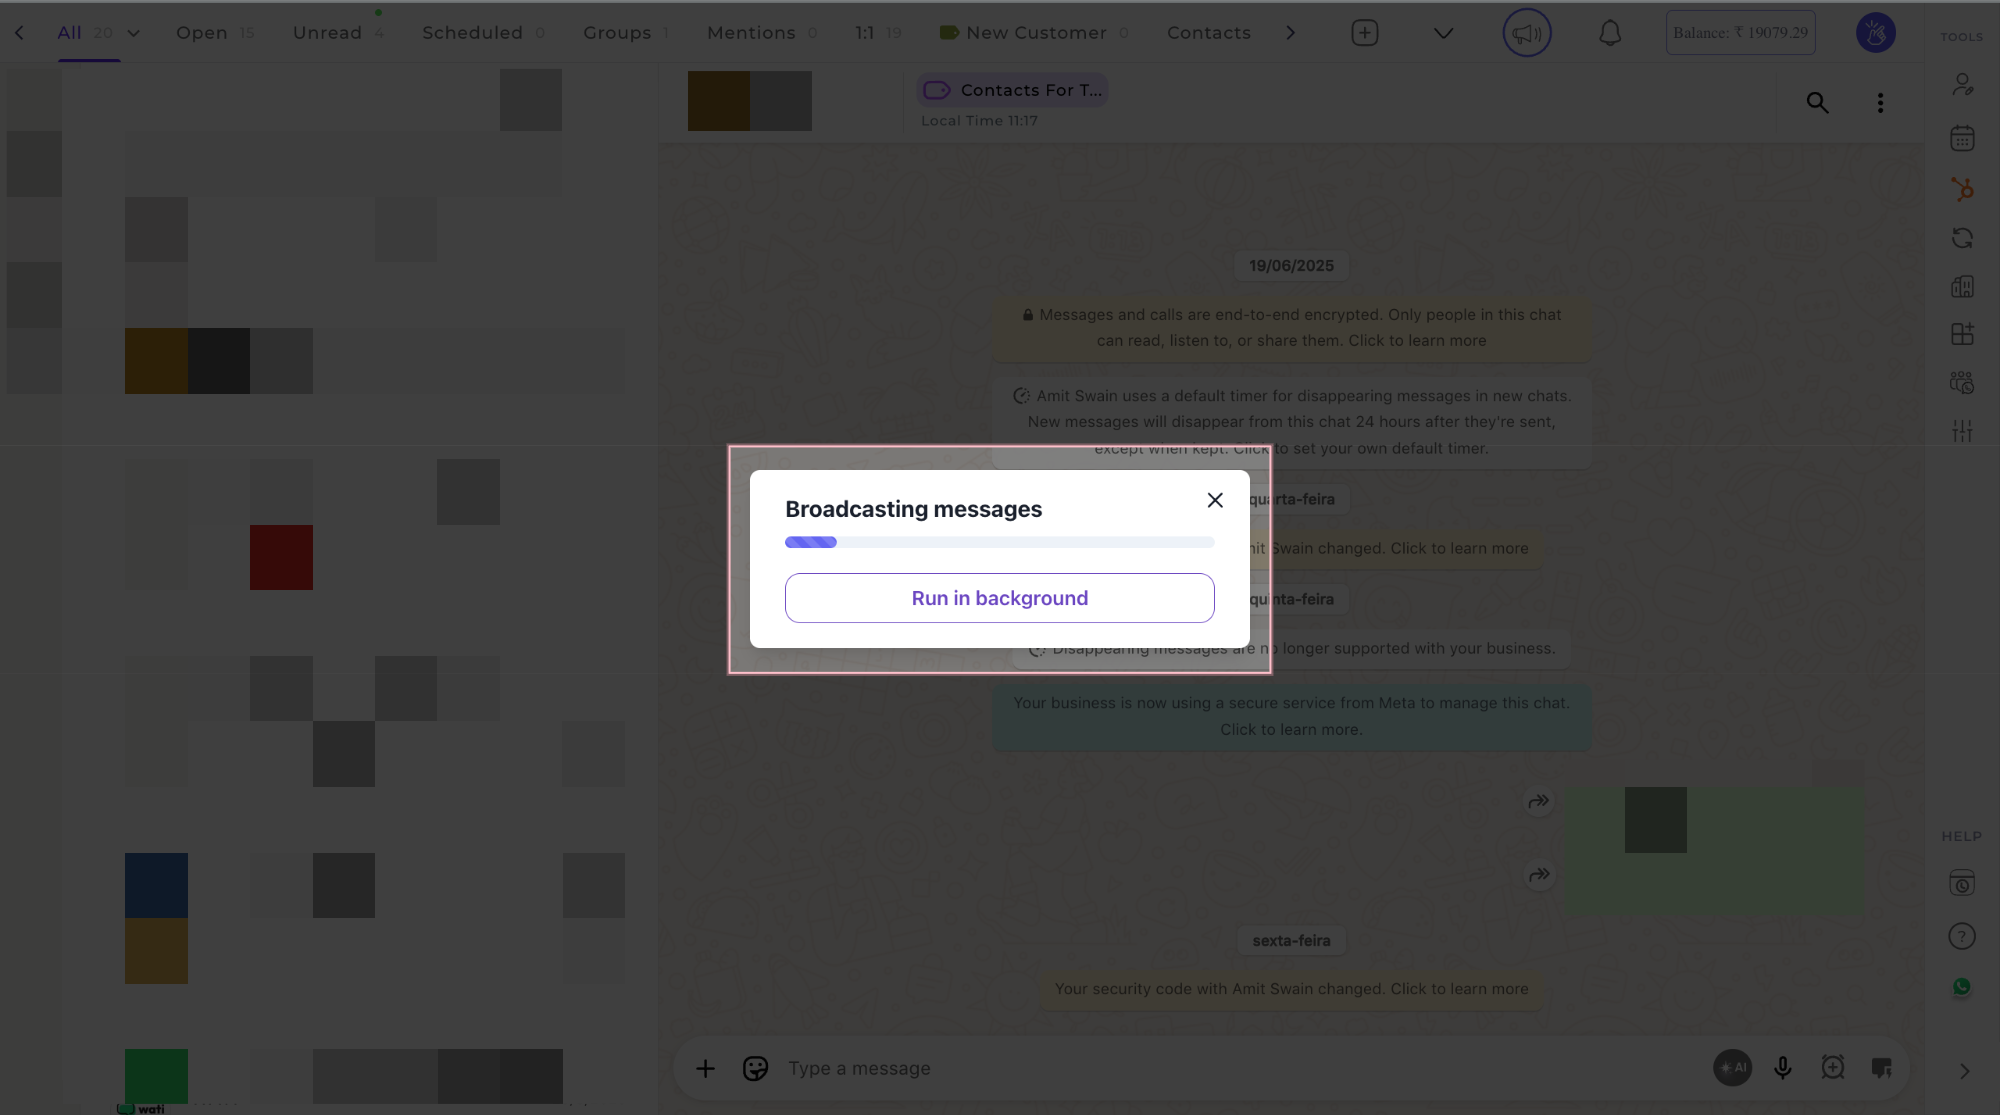
Task: Click the sync icon in the right sidebar
Action: pyautogui.click(x=1962, y=237)
